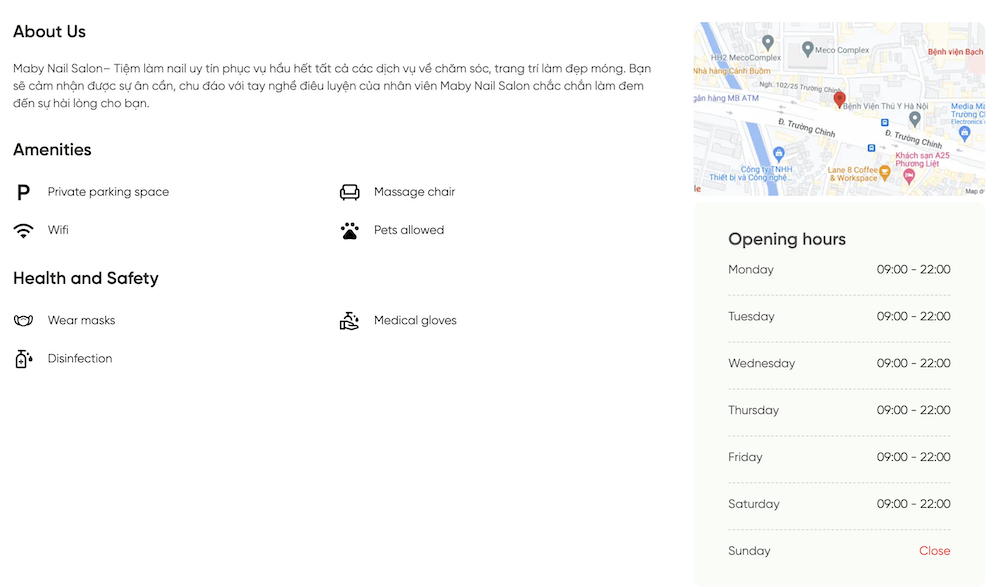Click the 'Saturday' row label
Screen dimensions: 1000x587
pos(754,504)
